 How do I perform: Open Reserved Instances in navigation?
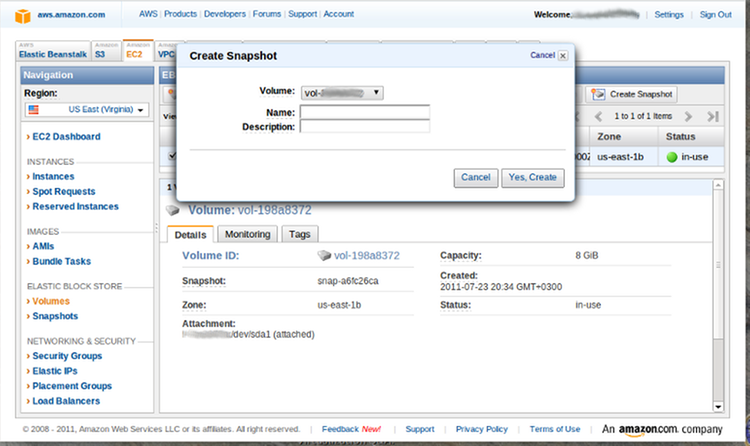point(76,207)
